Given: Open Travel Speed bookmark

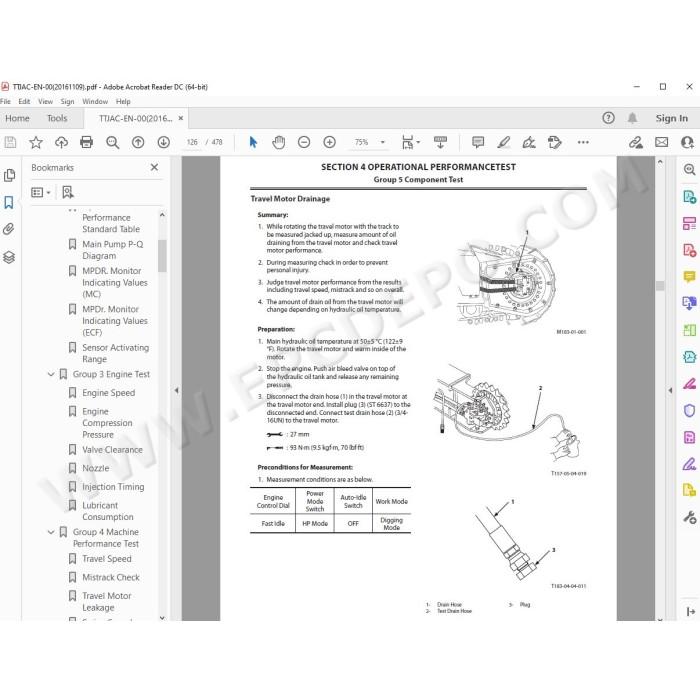Looking at the screenshot, I should tap(107, 559).
